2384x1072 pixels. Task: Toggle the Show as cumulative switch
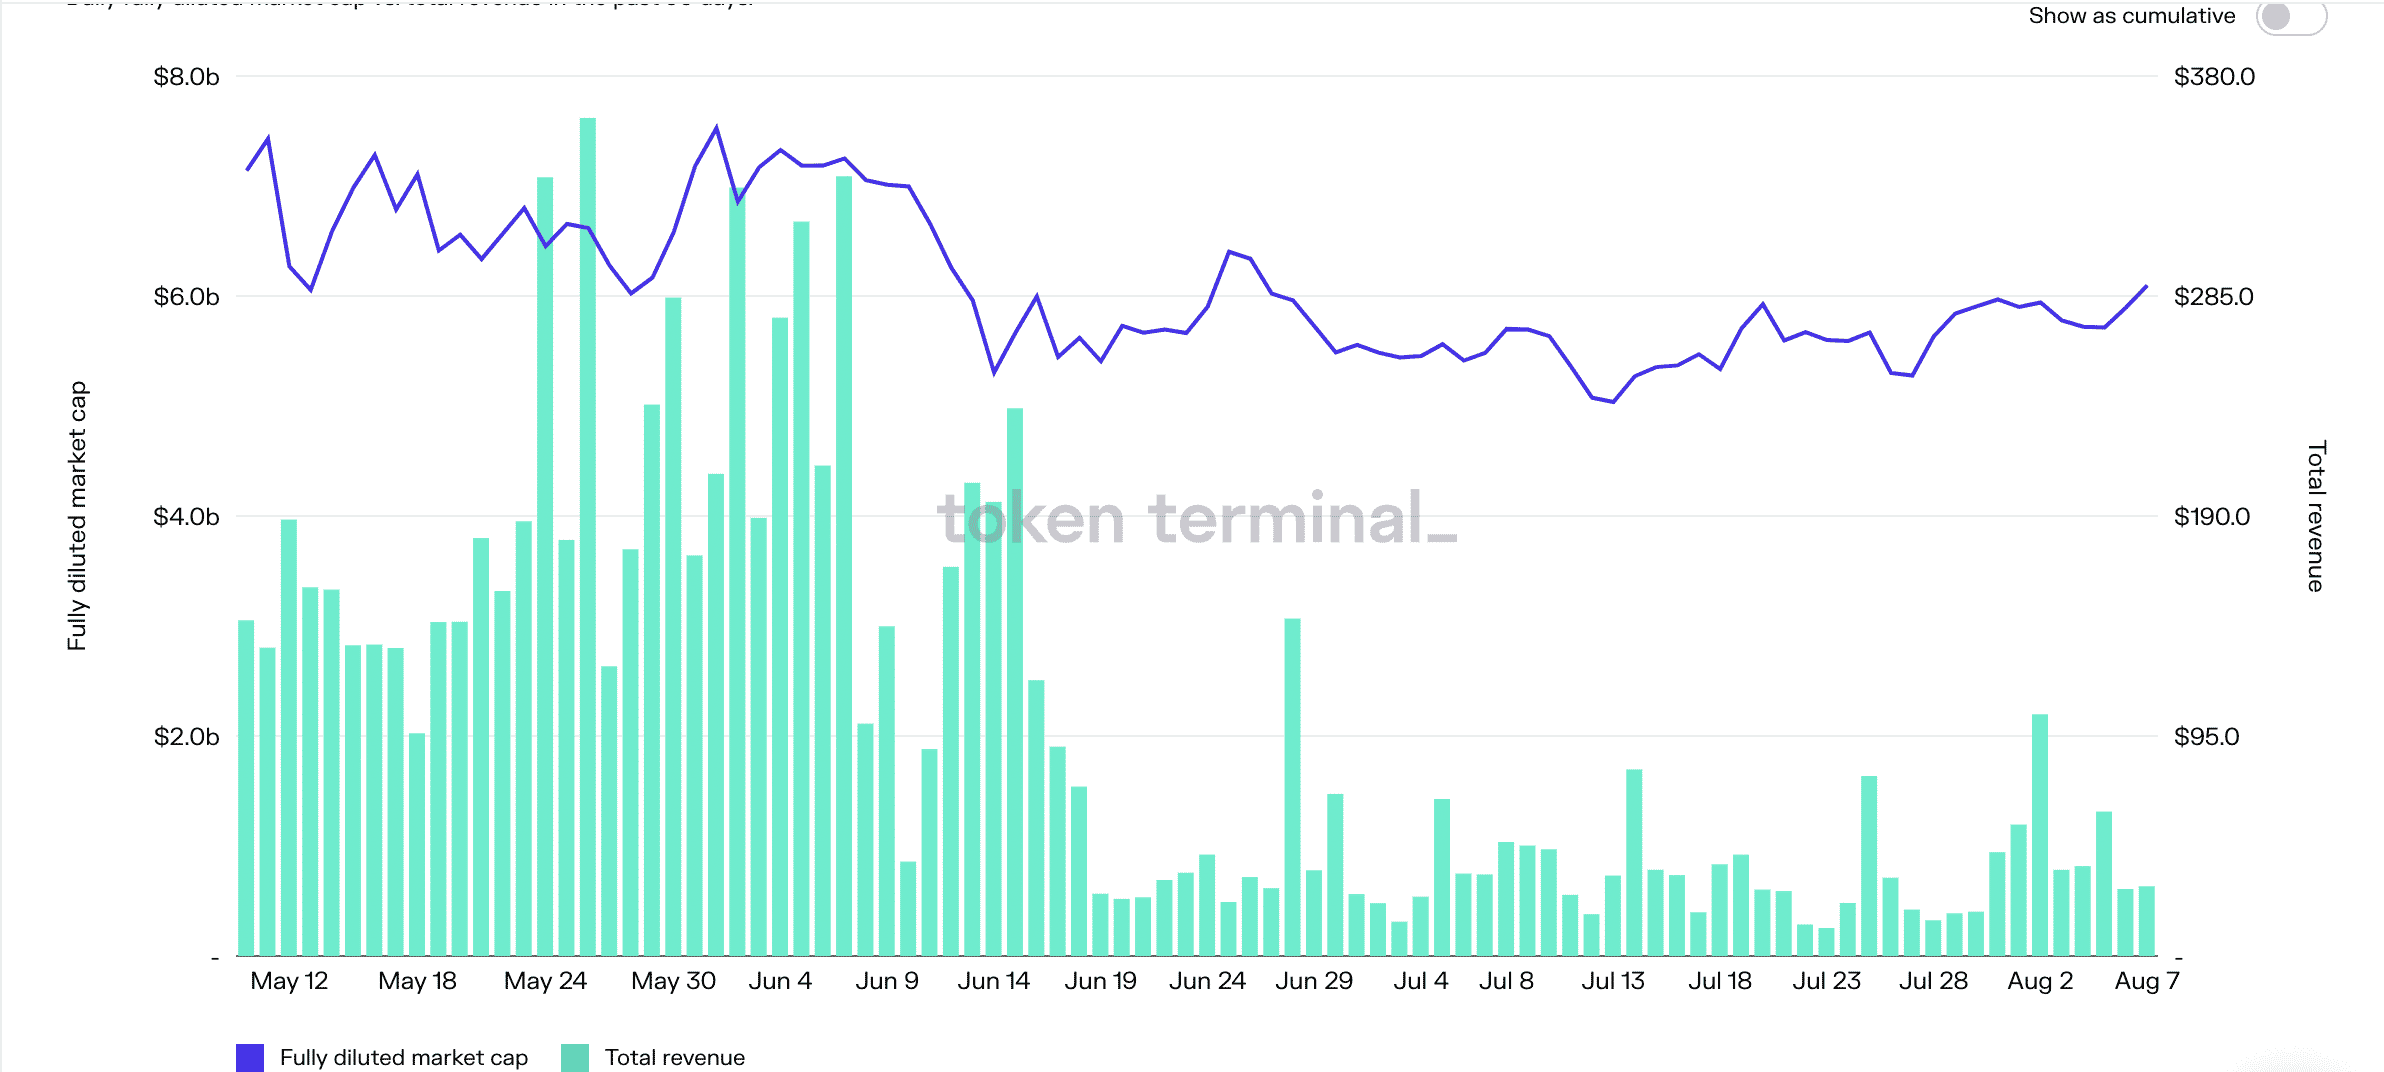[x=2290, y=17]
